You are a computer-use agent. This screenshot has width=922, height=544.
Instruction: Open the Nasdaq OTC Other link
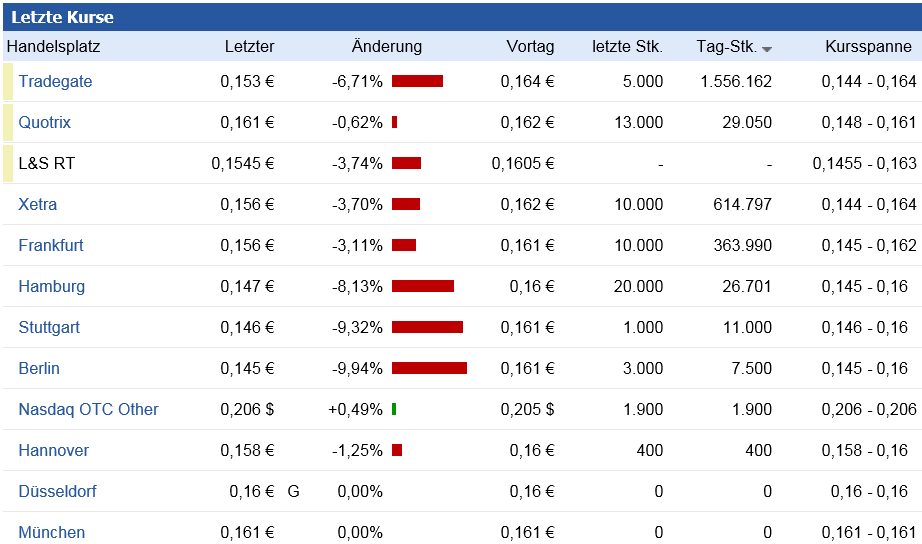[x=88, y=409]
